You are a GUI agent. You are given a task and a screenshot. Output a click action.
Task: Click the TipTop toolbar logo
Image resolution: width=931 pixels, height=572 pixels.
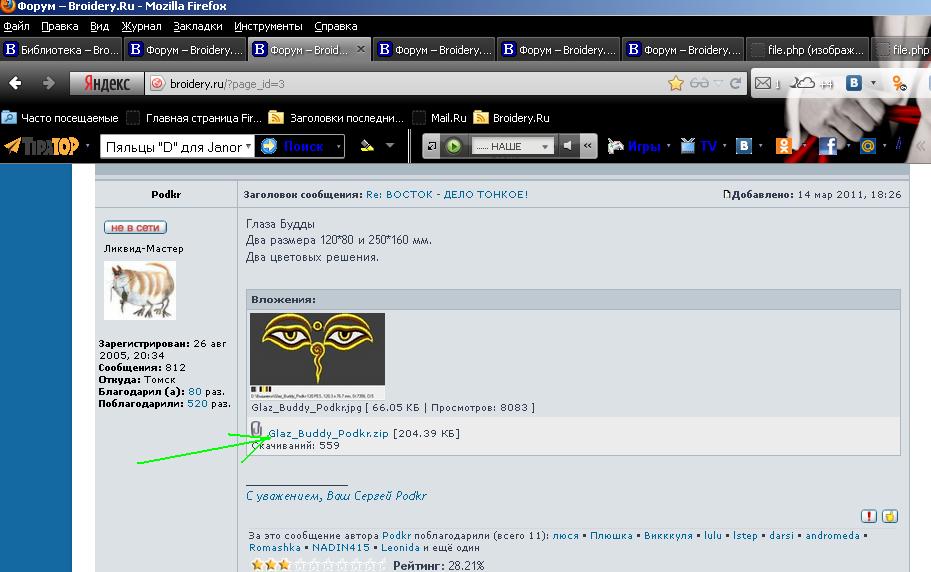[42, 146]
